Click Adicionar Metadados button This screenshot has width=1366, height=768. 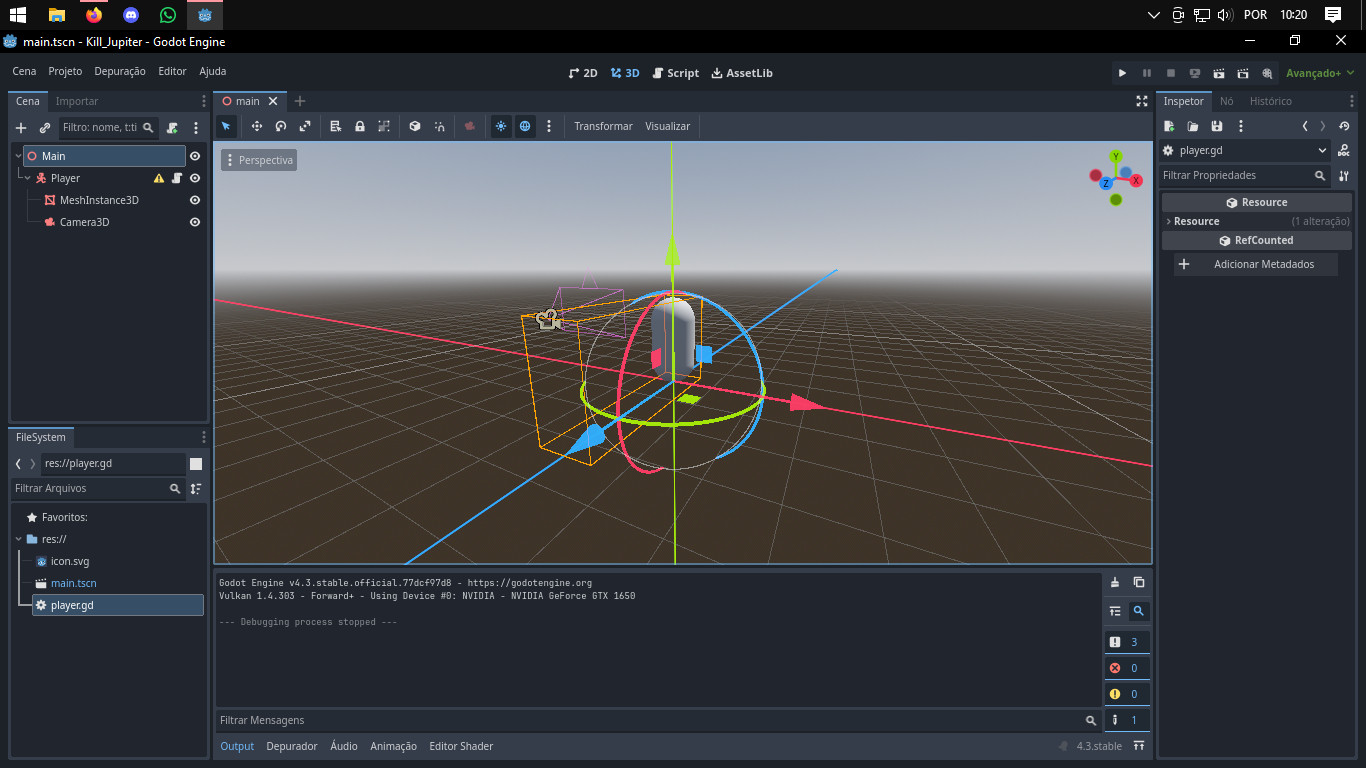point(1257,264)
